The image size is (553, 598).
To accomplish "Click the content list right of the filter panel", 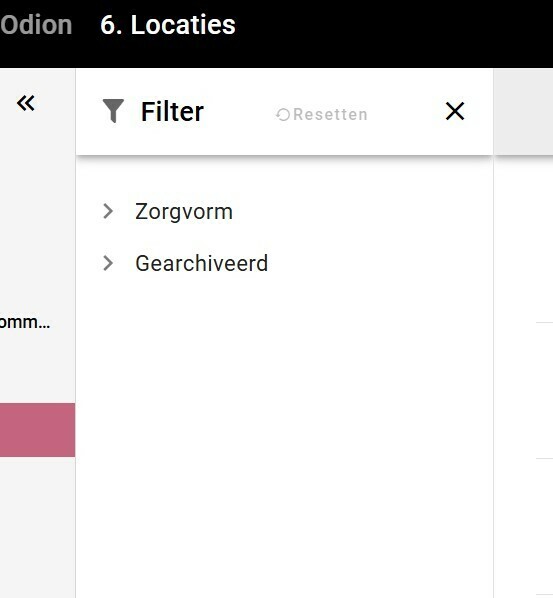I will tap(523, 378).
